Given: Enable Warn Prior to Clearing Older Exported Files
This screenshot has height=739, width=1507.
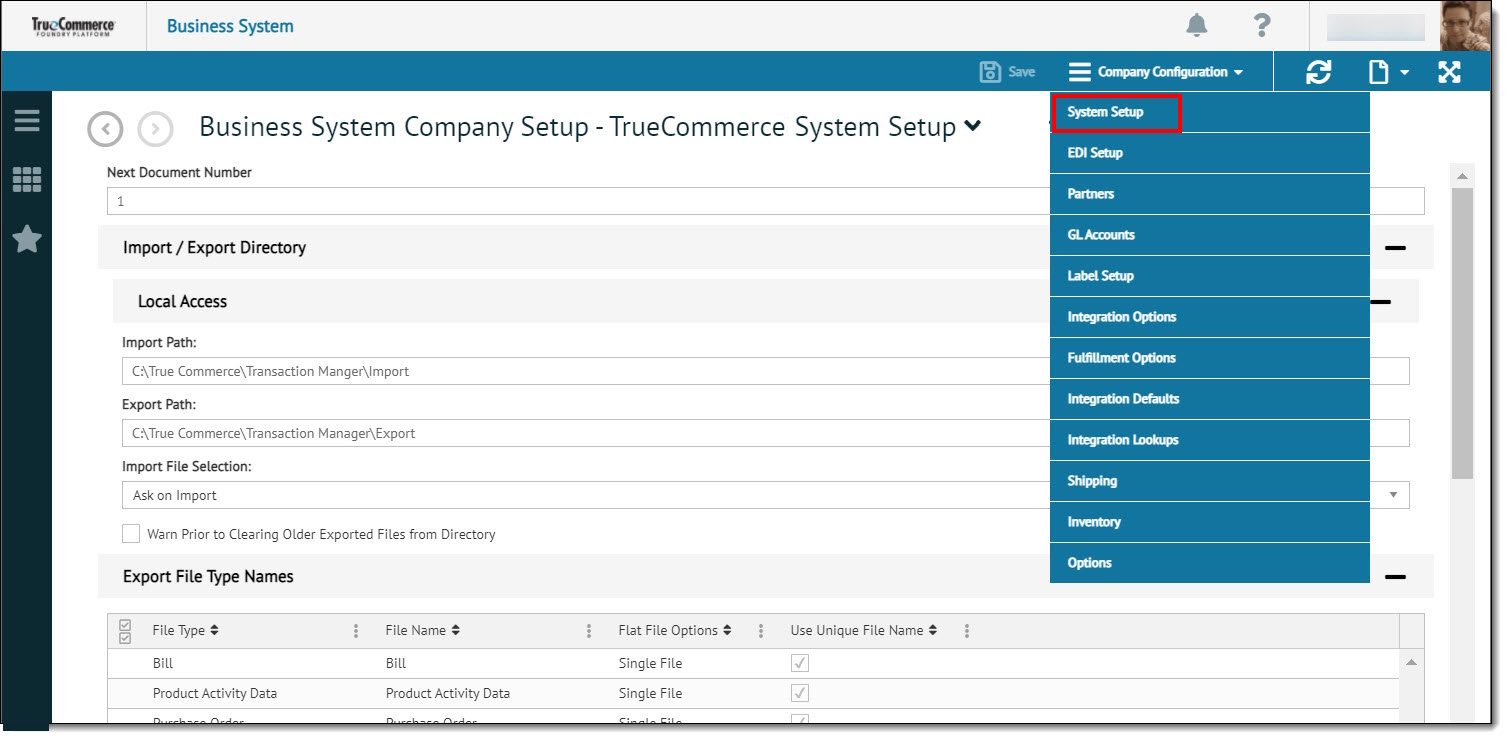Looking at the screenshot, I should coord(131,534).
